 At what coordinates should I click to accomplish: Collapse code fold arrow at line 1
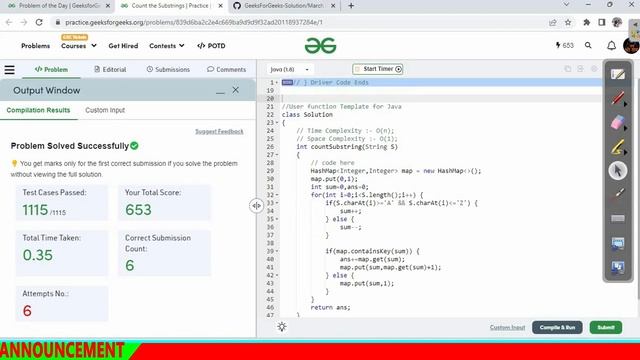(277, 82)
